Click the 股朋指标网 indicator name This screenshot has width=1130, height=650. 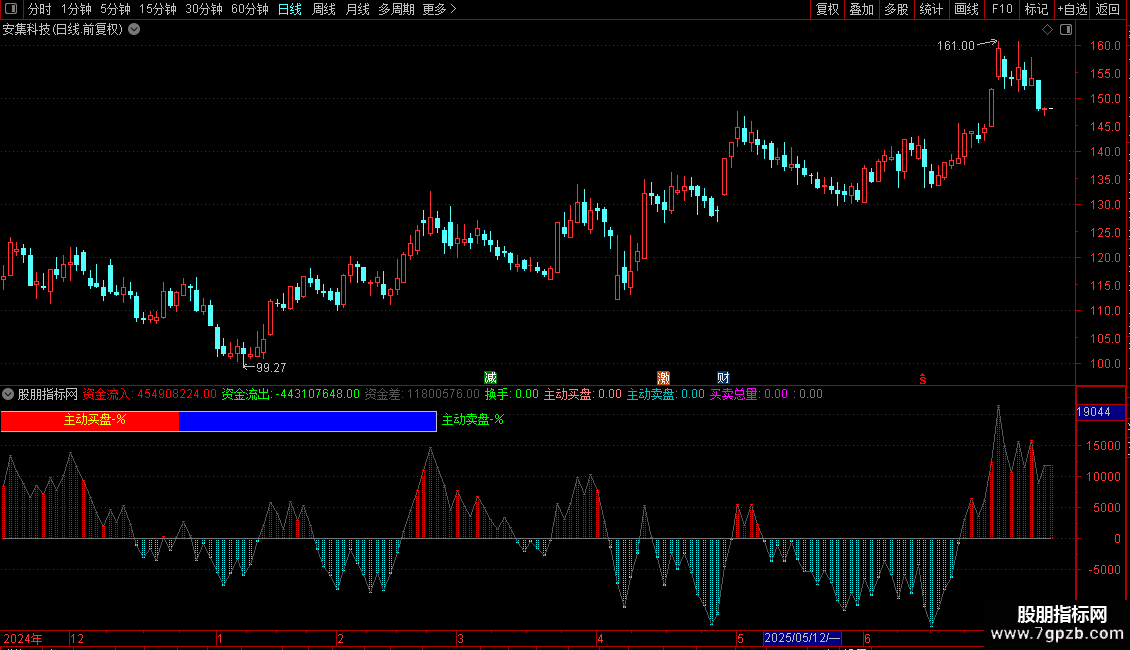pyautogui.click(x=48, y=394)
